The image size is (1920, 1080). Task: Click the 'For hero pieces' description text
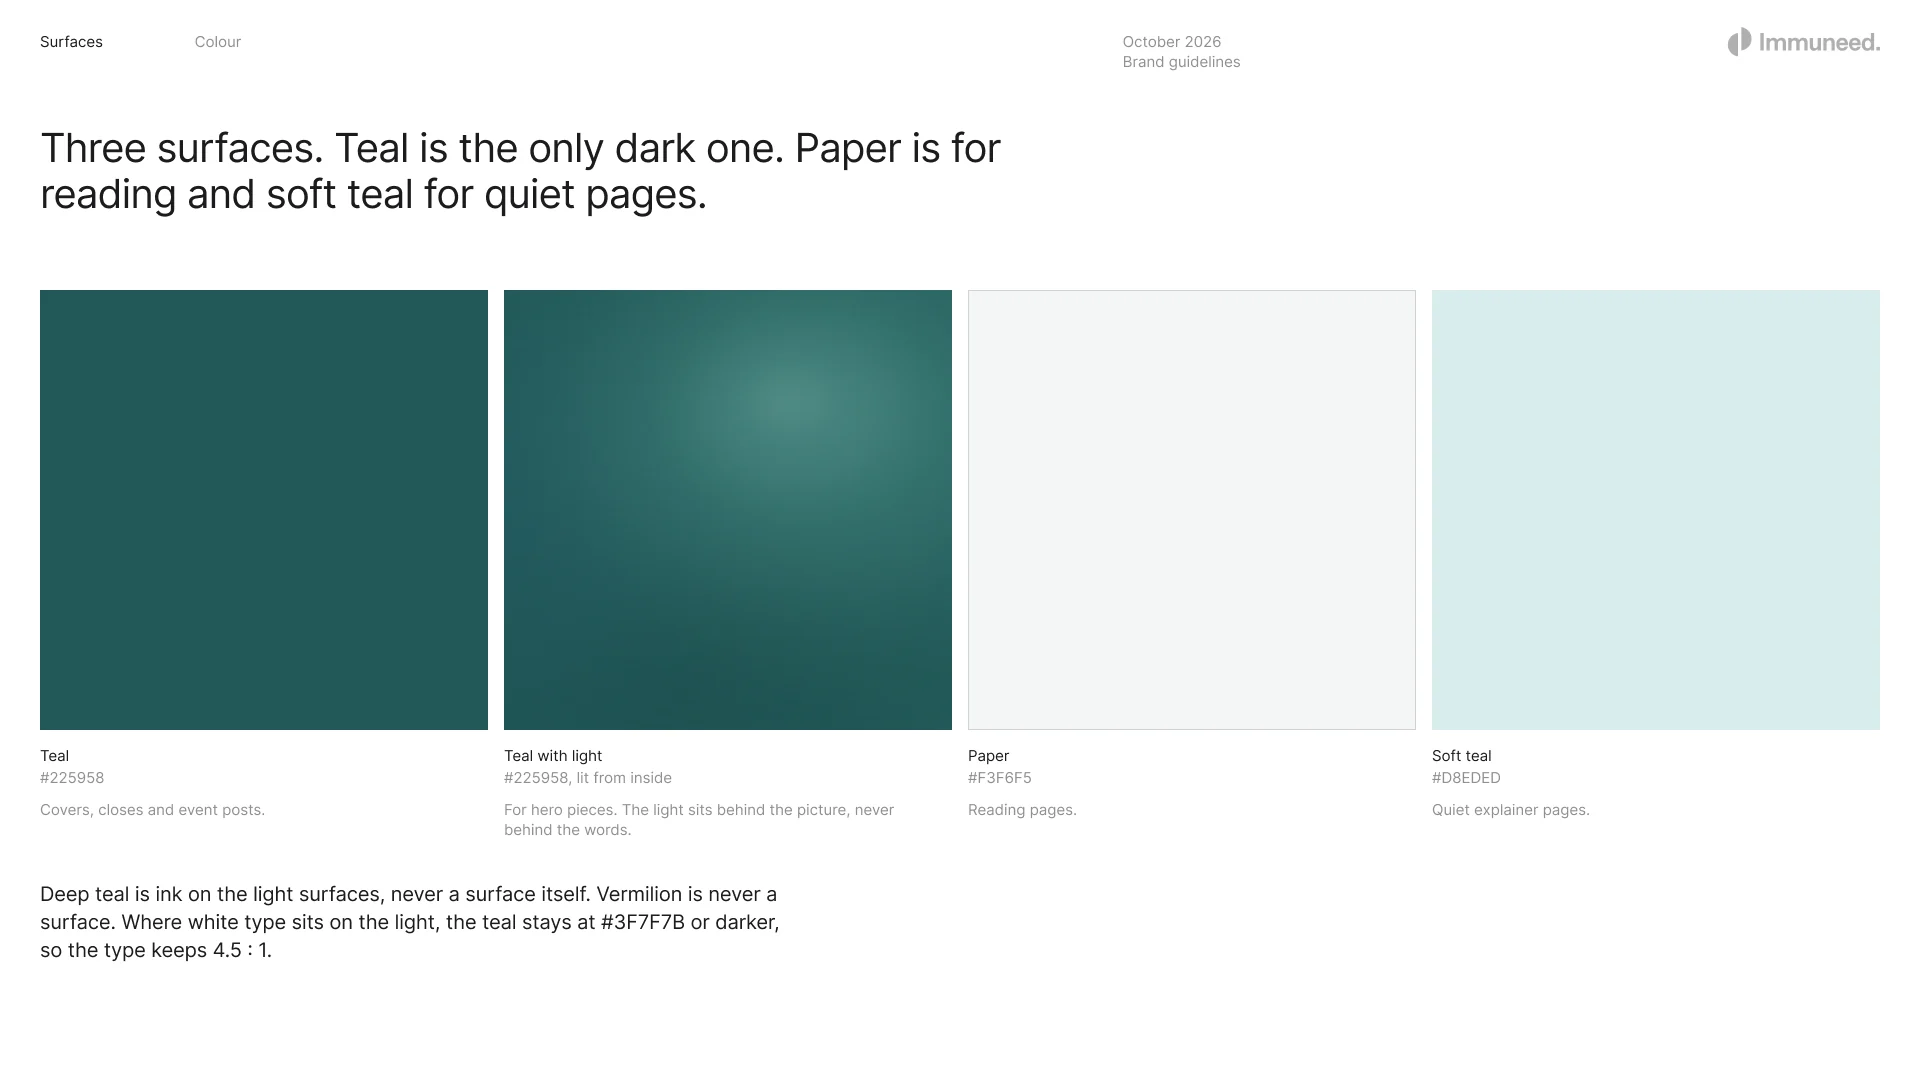(x=699, y=820)
